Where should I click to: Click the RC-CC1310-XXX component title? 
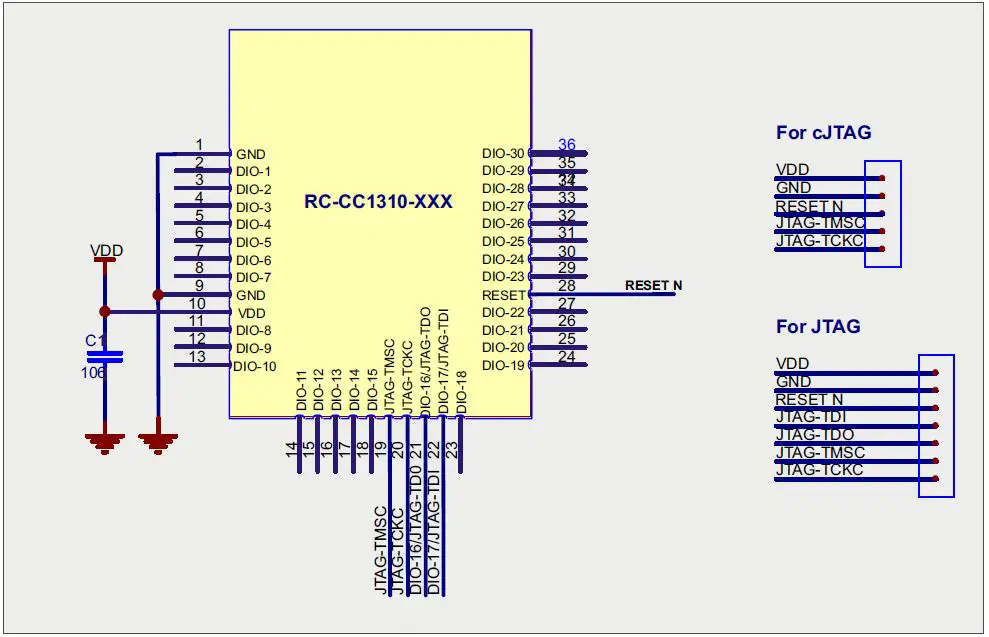(x=378, y=202)
